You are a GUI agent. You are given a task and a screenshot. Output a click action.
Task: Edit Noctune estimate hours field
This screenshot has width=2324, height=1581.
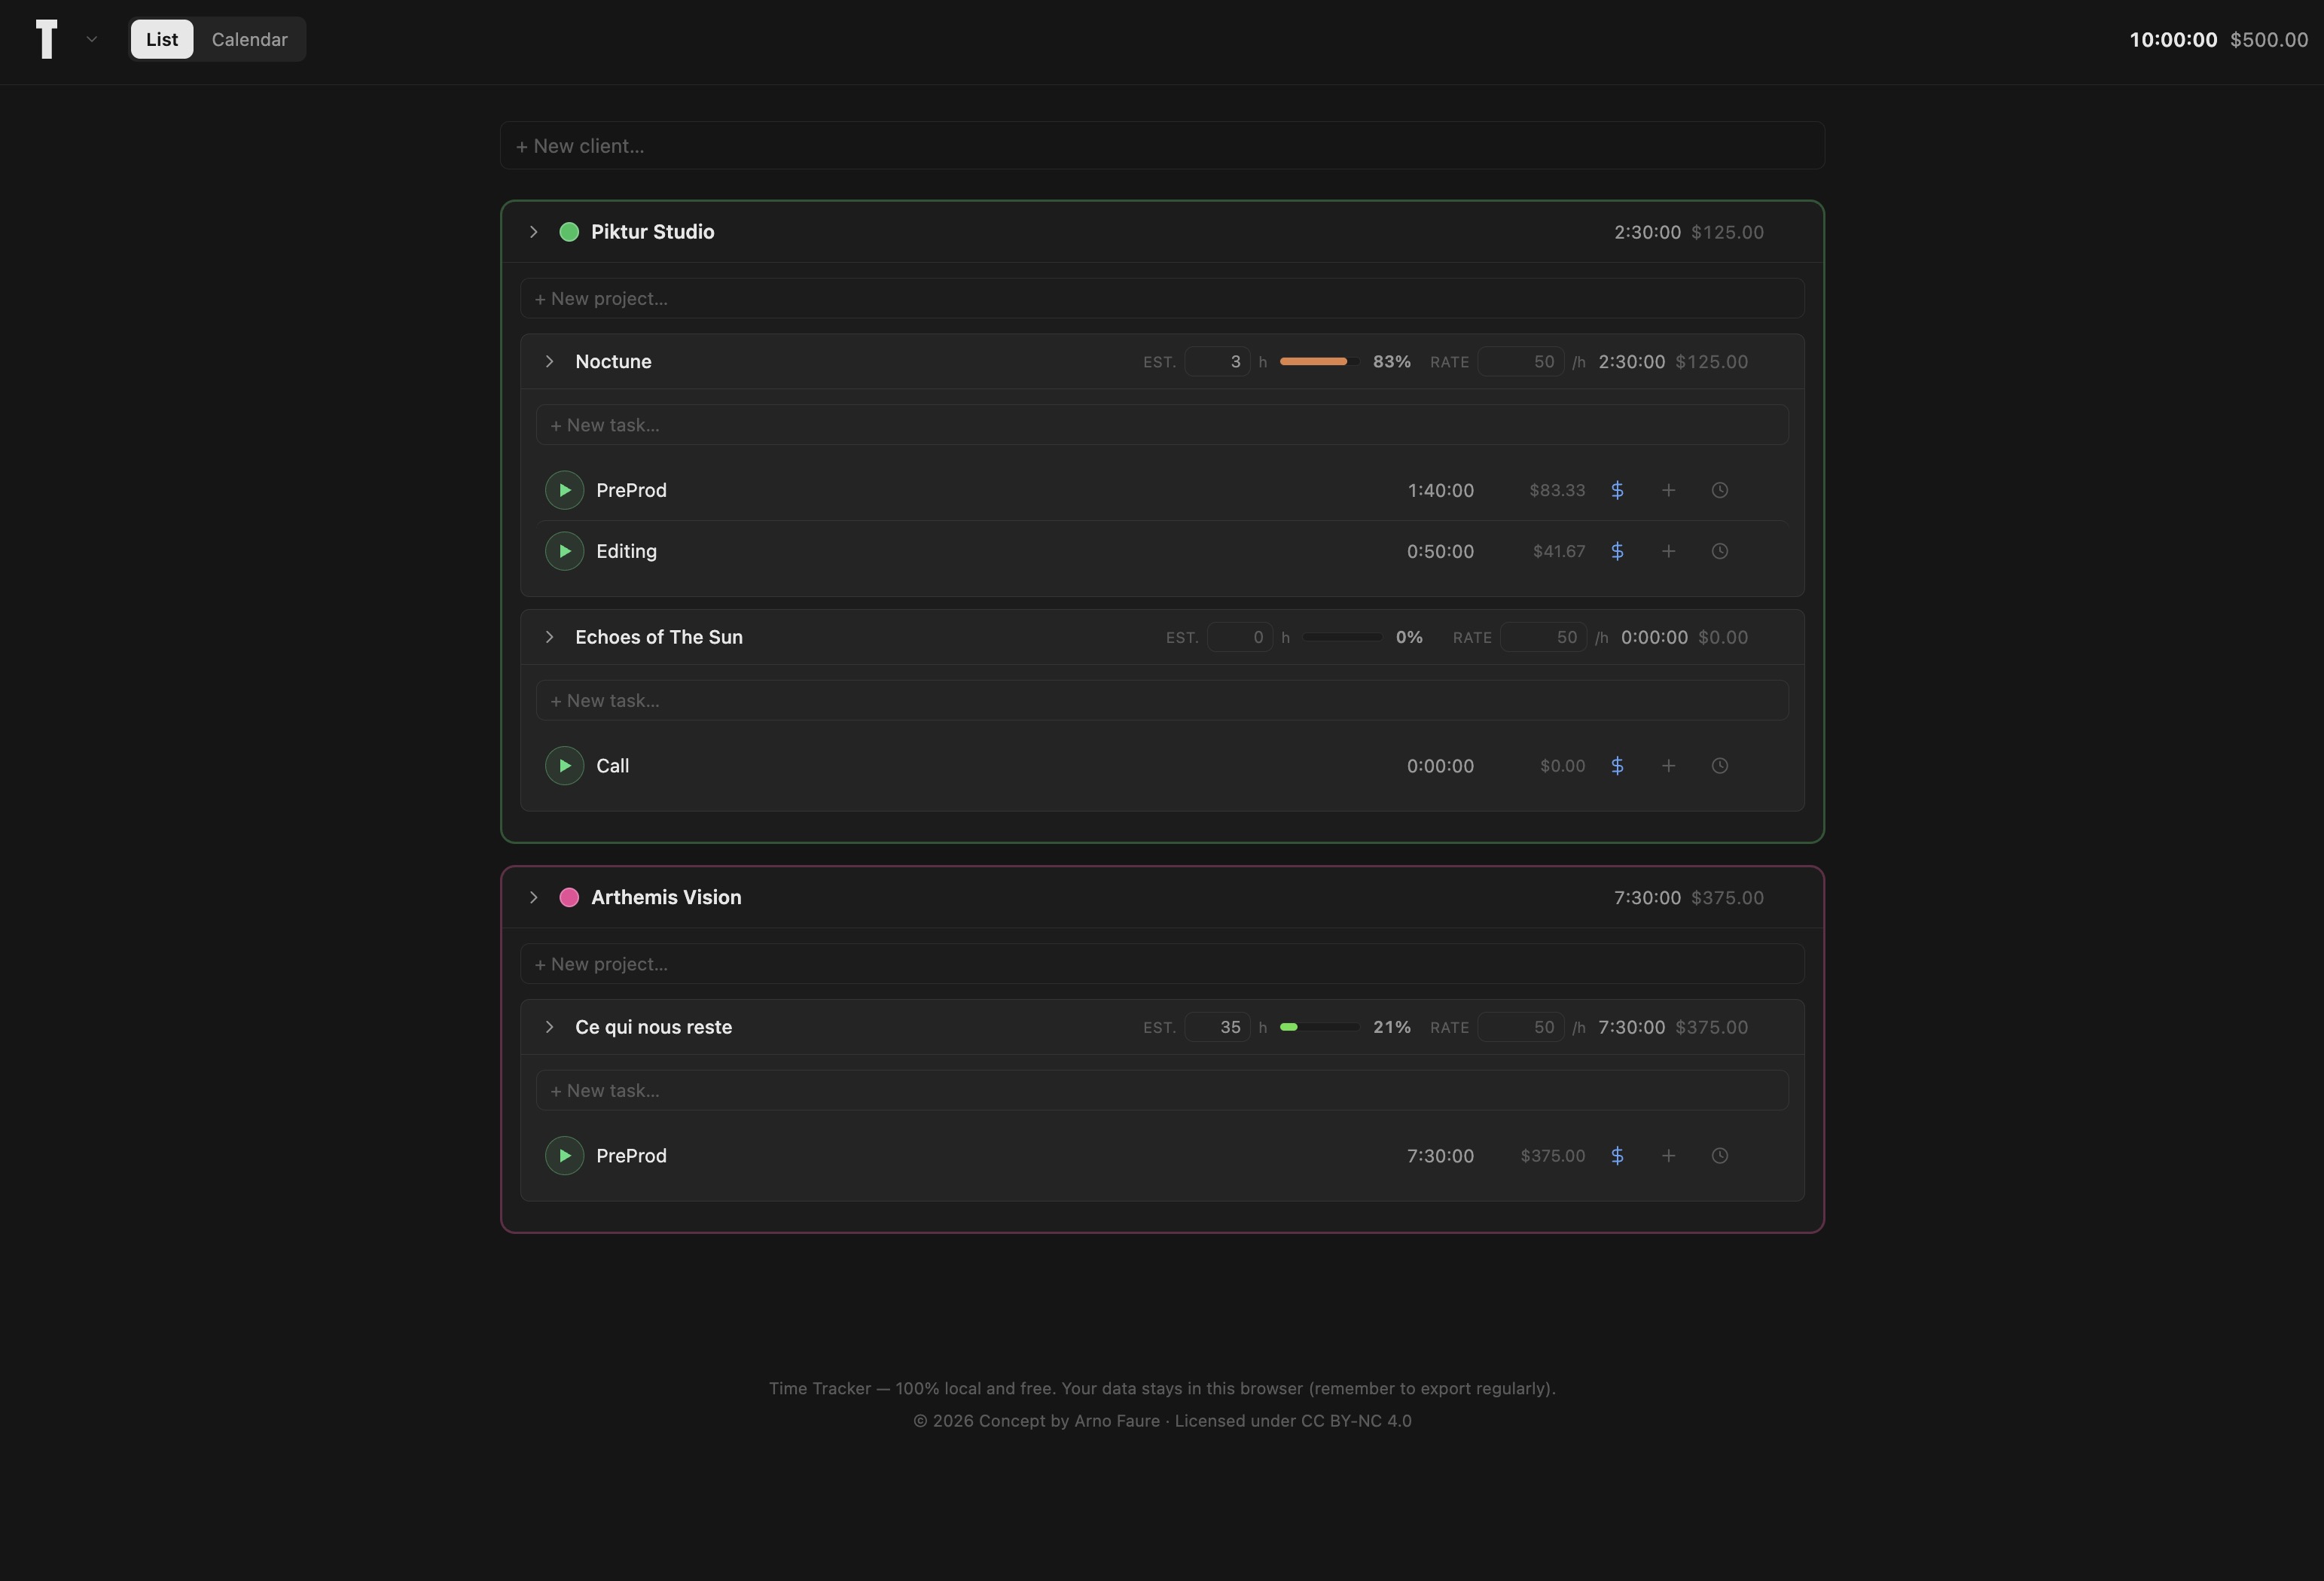pyautogui.click(x=1217, y=362)
